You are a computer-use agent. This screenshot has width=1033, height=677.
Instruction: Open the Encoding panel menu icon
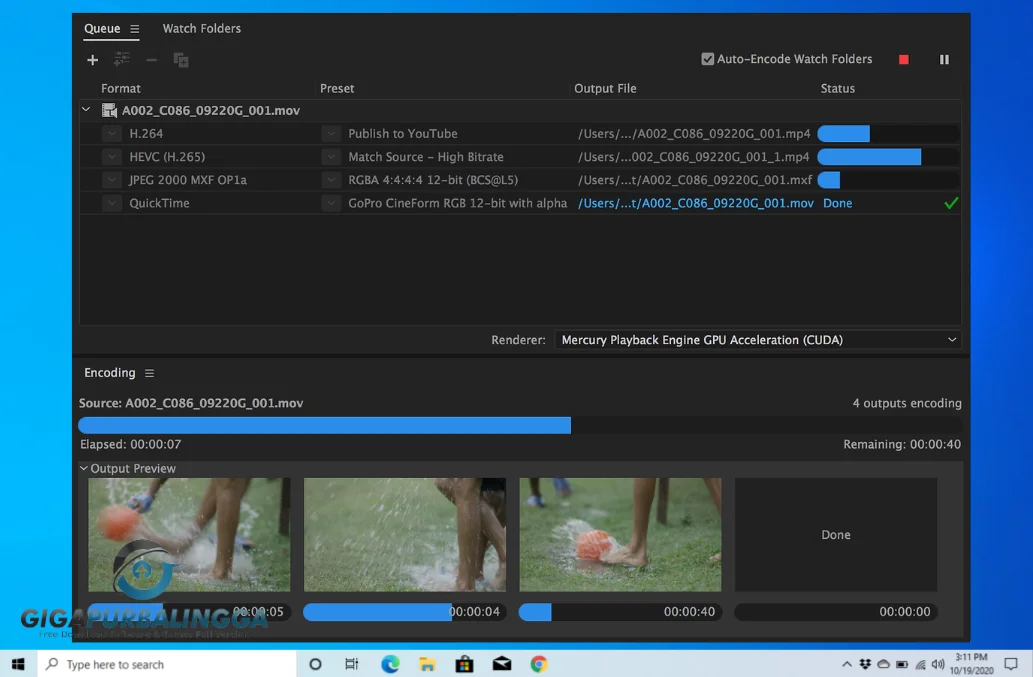pos(150,373)
